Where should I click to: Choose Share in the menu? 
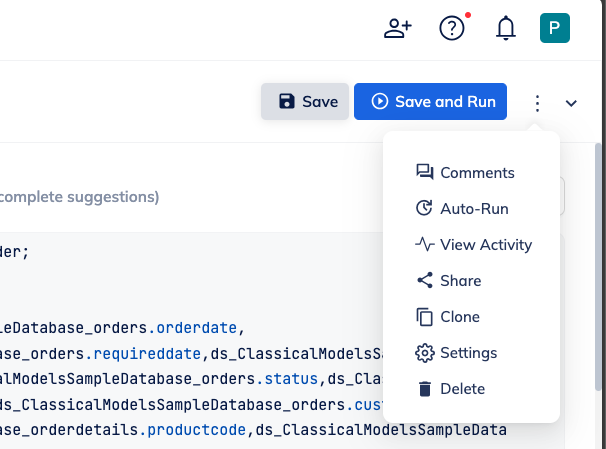[449, 281]
